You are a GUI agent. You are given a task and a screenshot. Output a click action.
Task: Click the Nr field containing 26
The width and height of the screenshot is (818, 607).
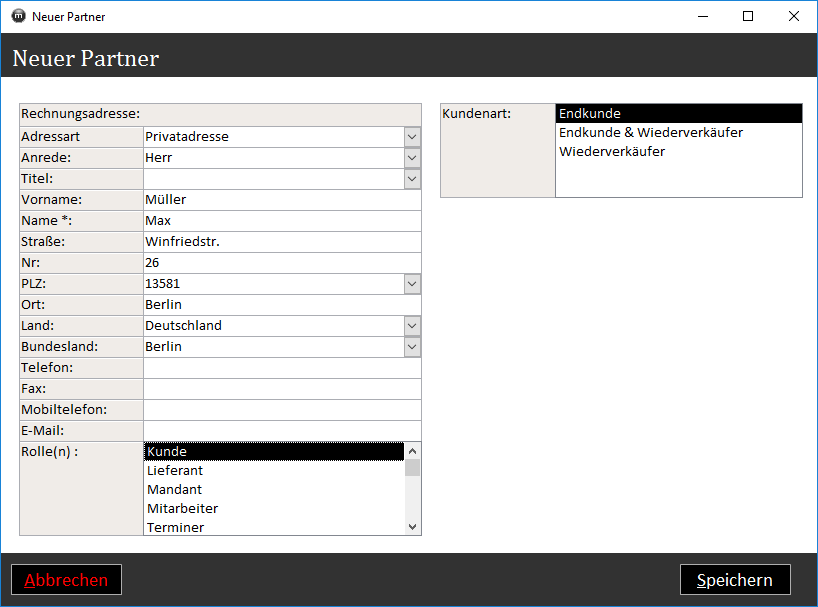coord(282,263)
